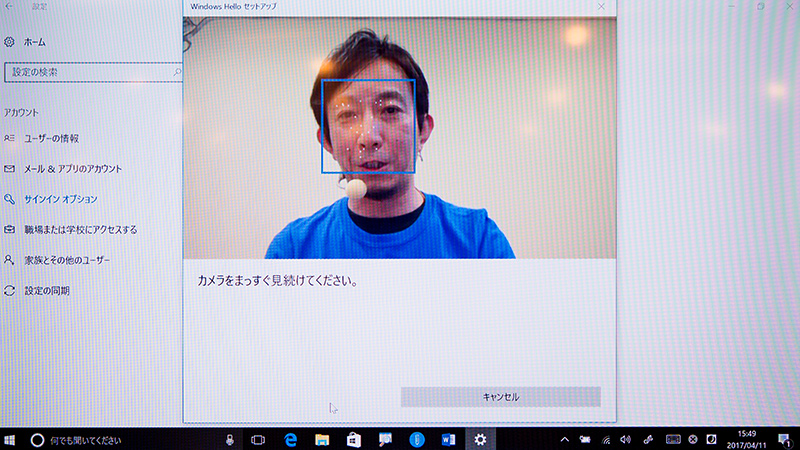Open the blue round paperclip app on taskbar
Viewport: 800px width, 450px height.
417,440
